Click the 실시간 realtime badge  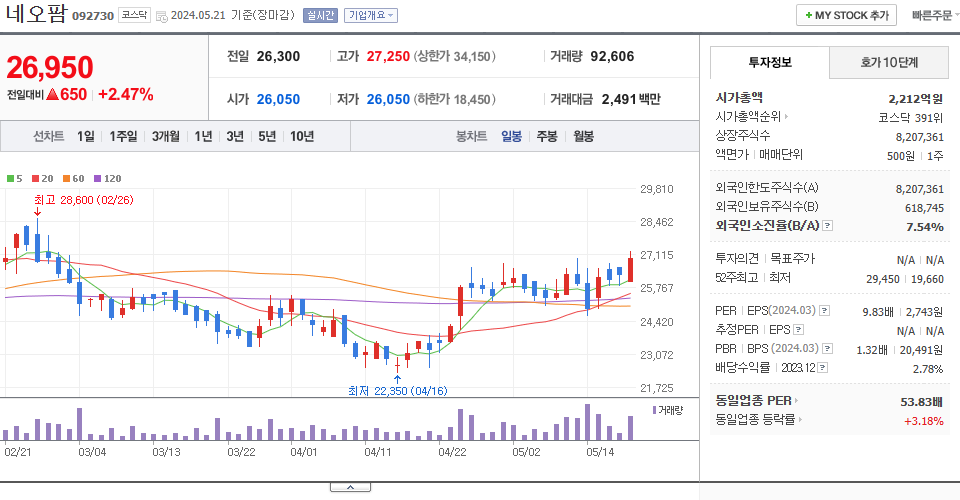pyautogui.click(x=320, y=15)
